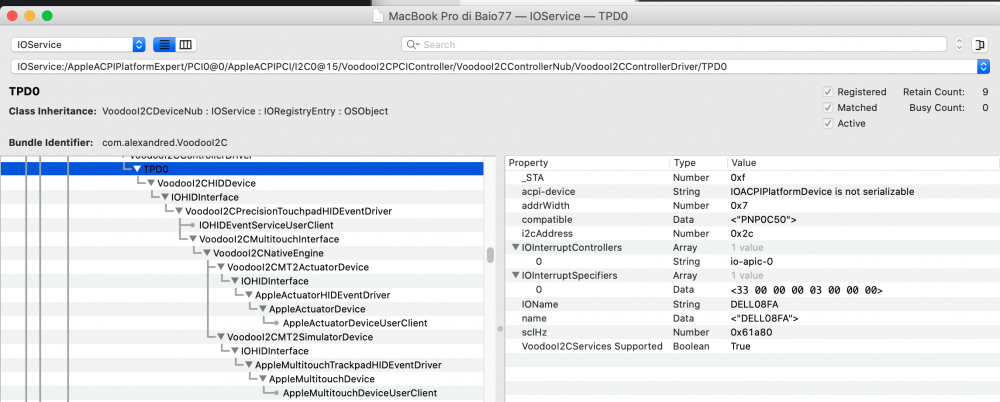Select the i2cAddress property row
Viewport: 1000px width, 402px height.
pyautogui.click(x=753, y=234)
